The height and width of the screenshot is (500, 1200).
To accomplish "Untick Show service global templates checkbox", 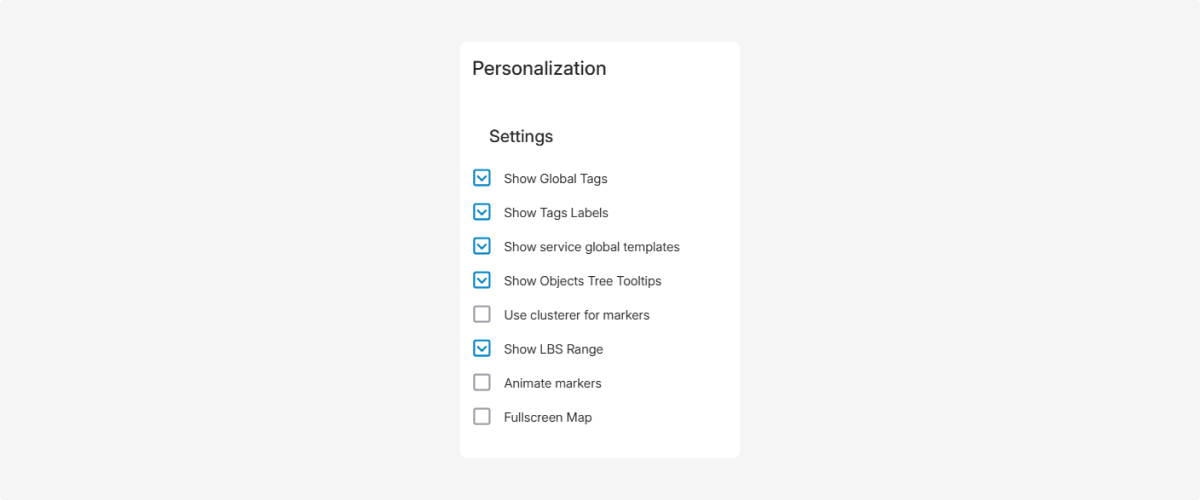I will (482, 246).
